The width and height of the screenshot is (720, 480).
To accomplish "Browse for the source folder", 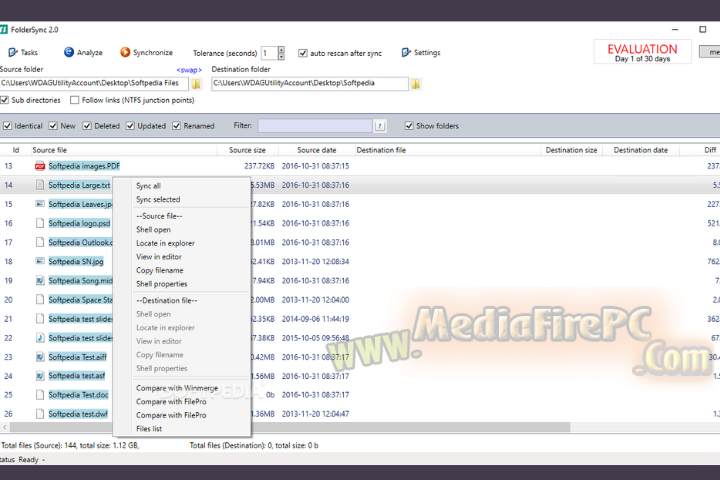I will coord(196,84).
